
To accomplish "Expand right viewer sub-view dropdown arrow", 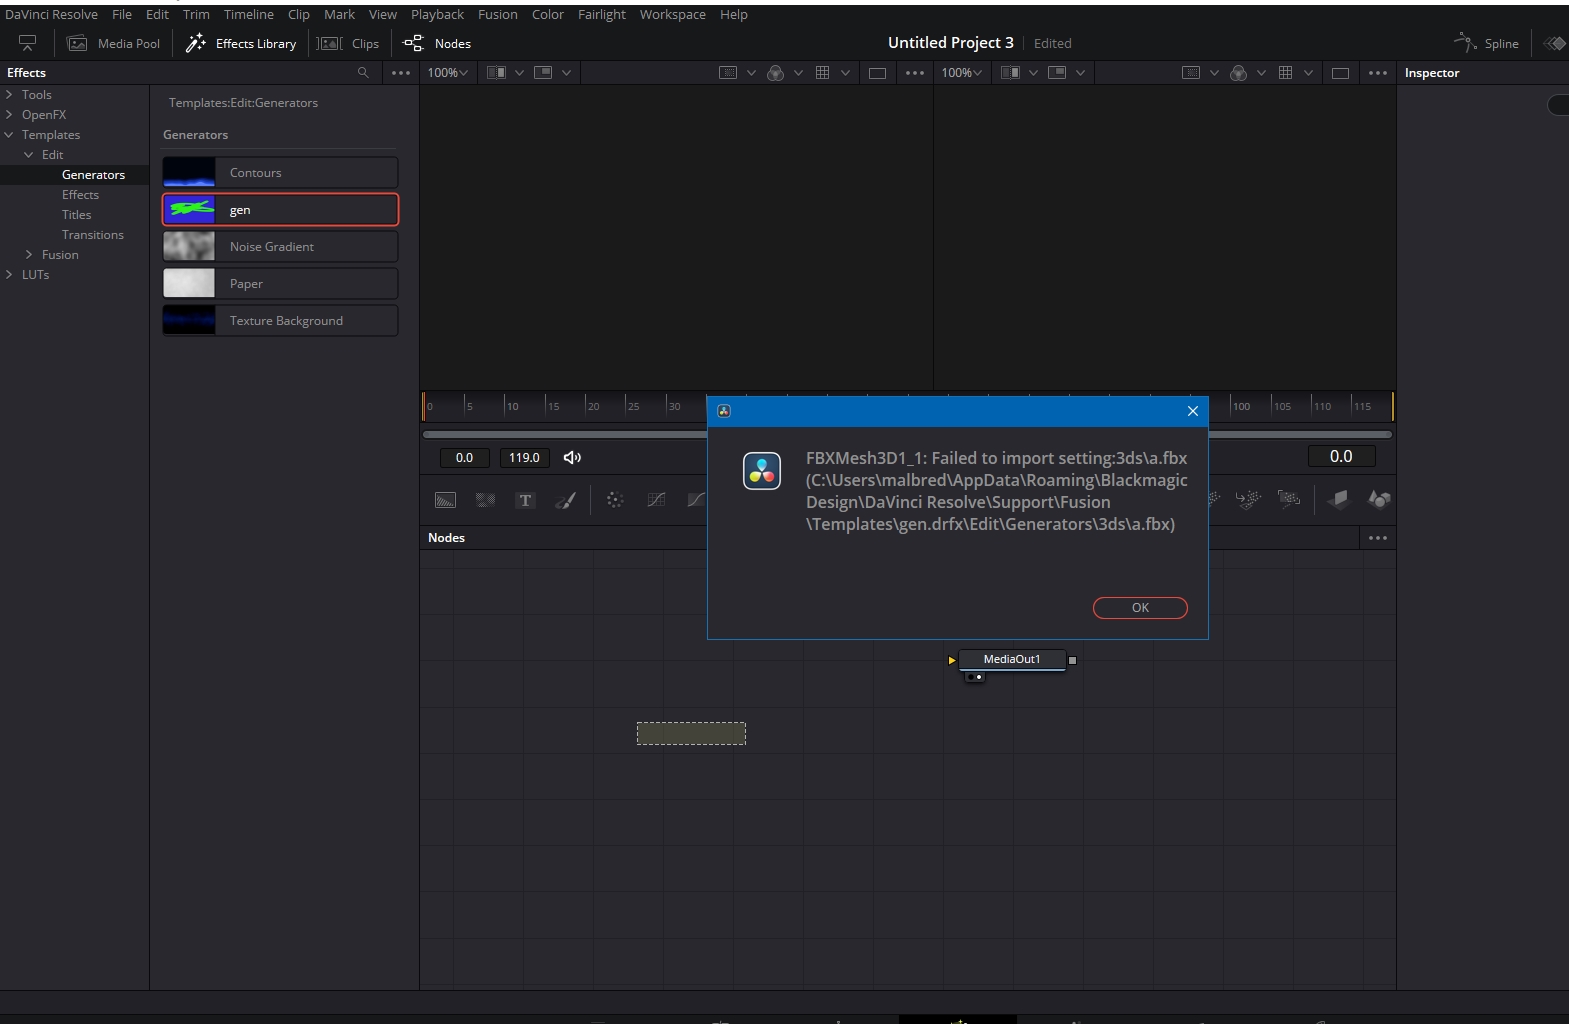I will 1080,73.
